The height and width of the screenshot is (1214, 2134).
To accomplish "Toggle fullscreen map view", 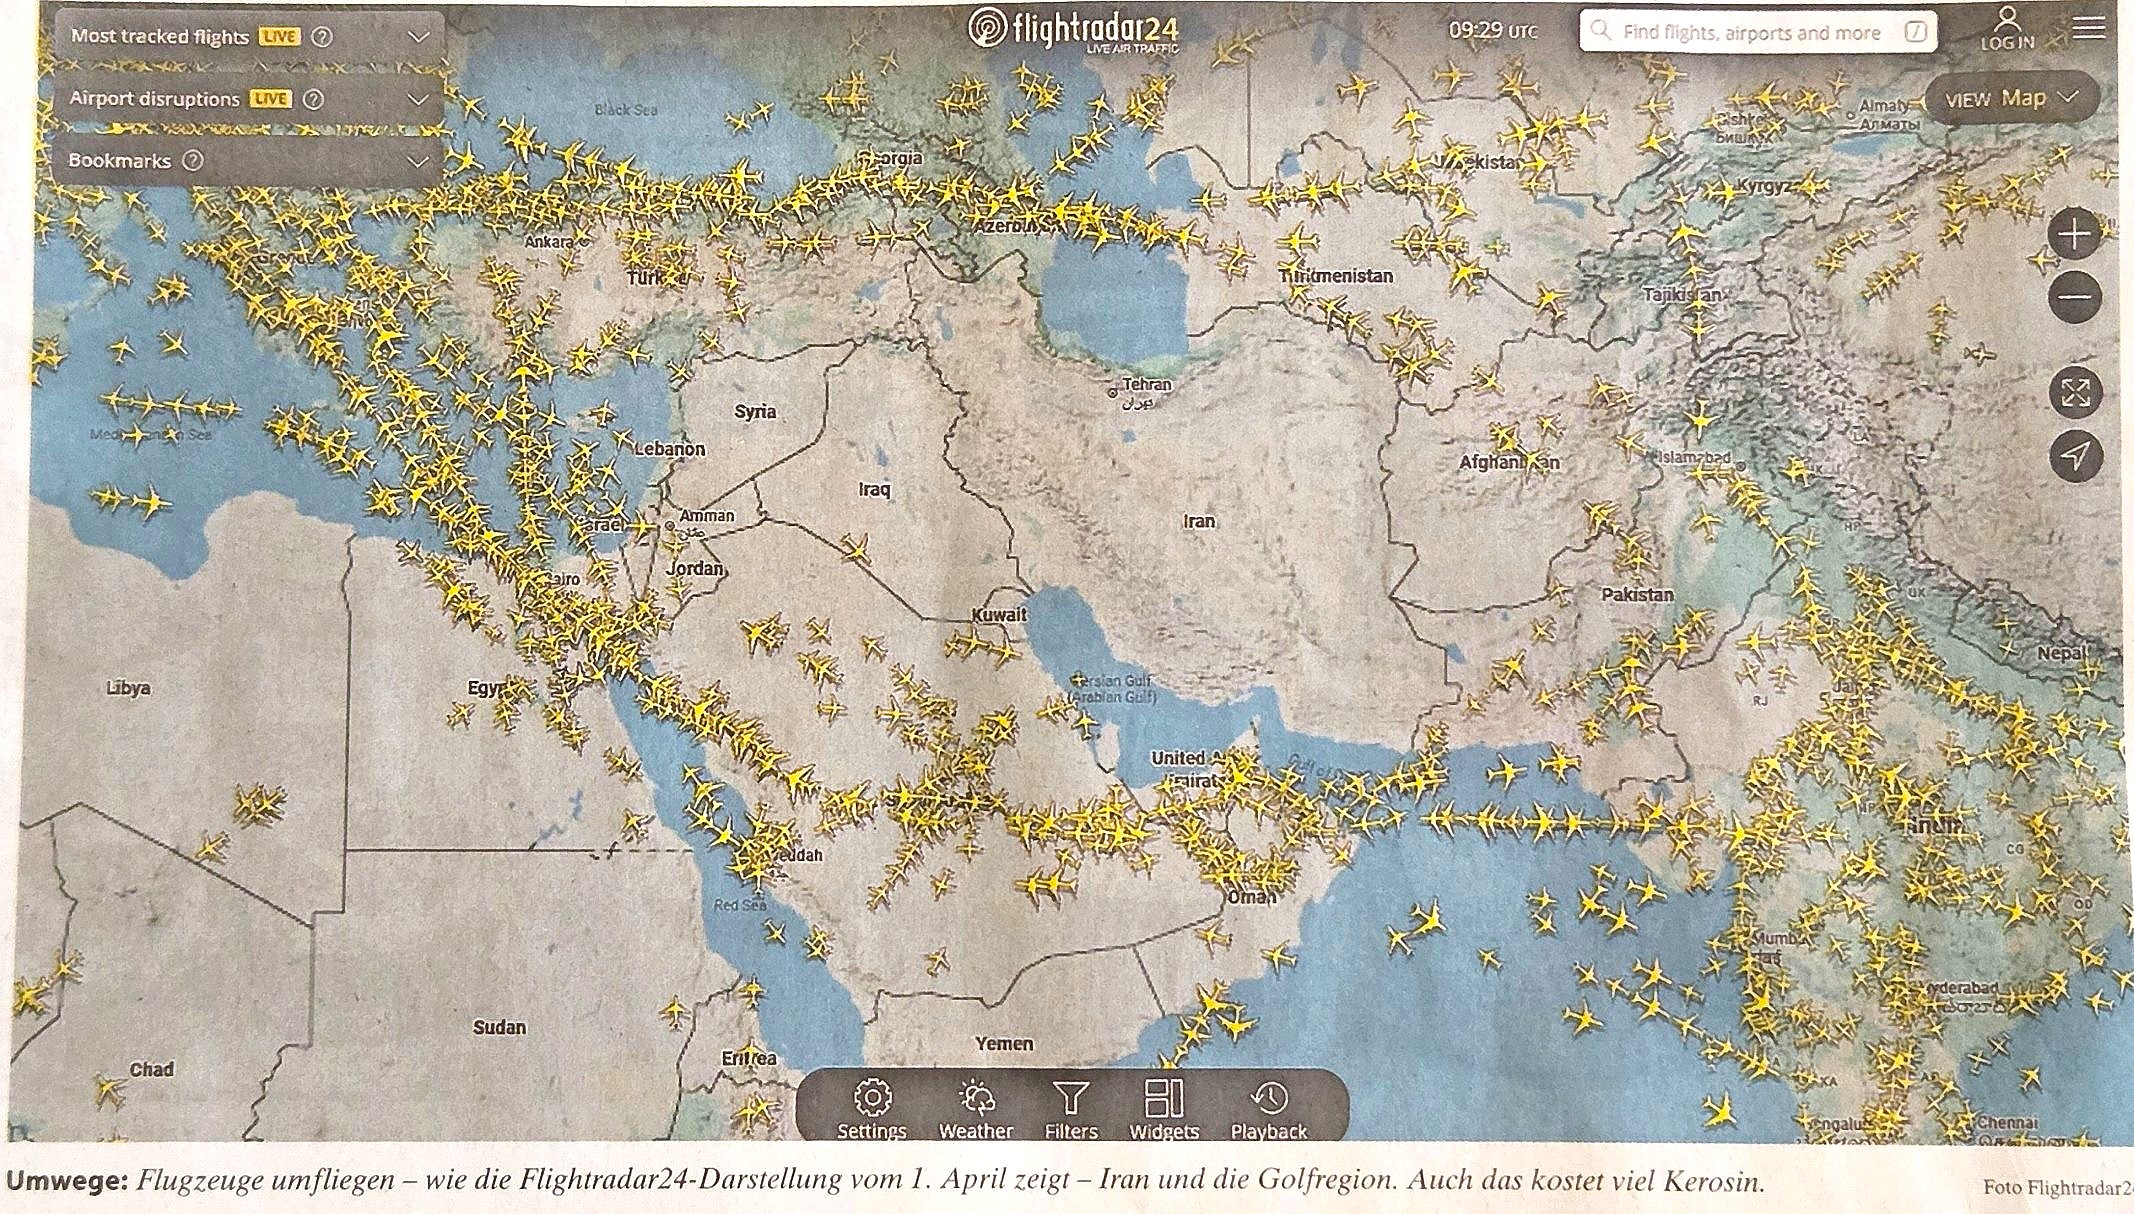I will 2076,392.
